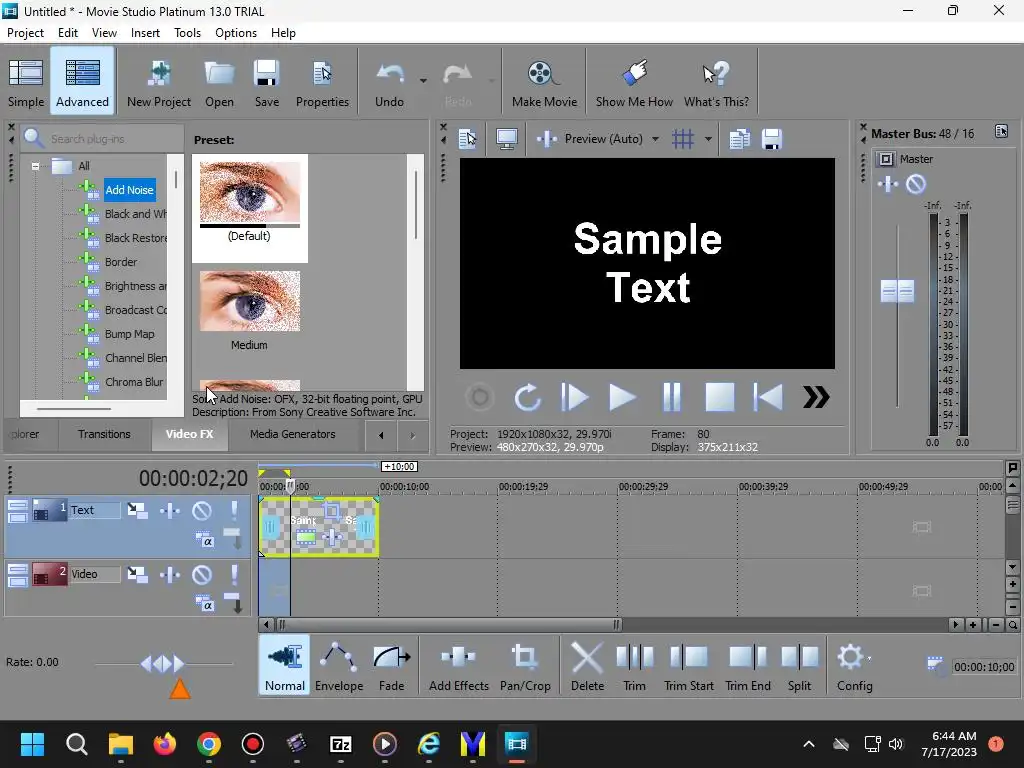1024x768 pixels.
Task: Click Trim End
Action: pos(748,665)
